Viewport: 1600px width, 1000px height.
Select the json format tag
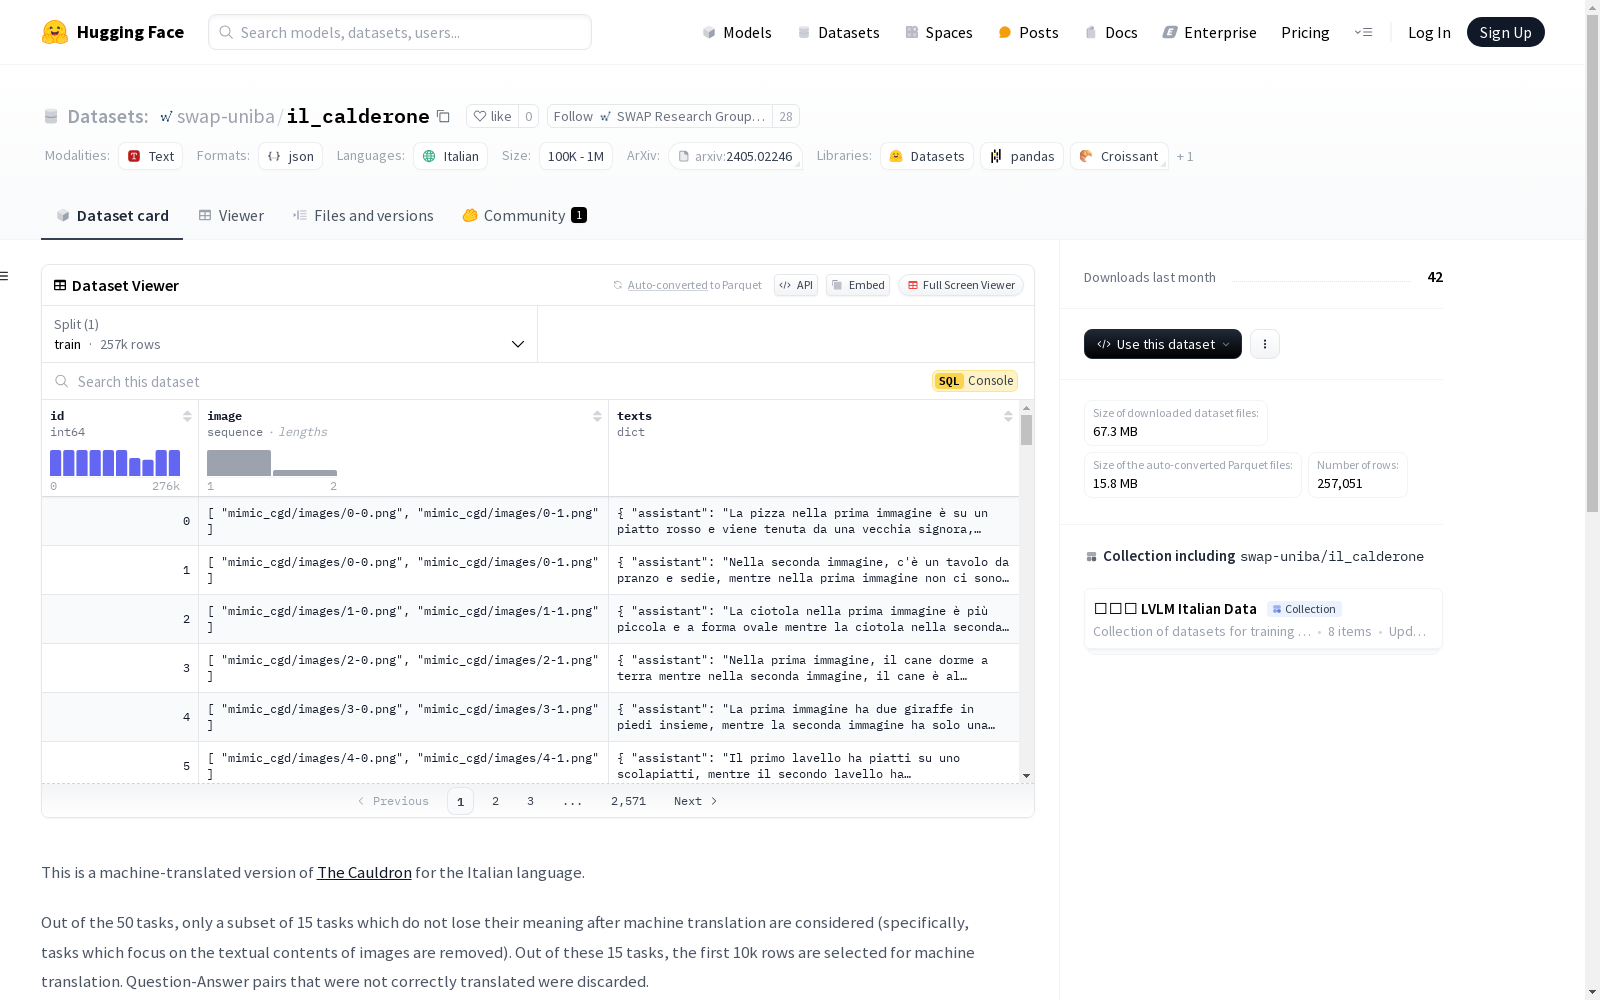(290, 156)
